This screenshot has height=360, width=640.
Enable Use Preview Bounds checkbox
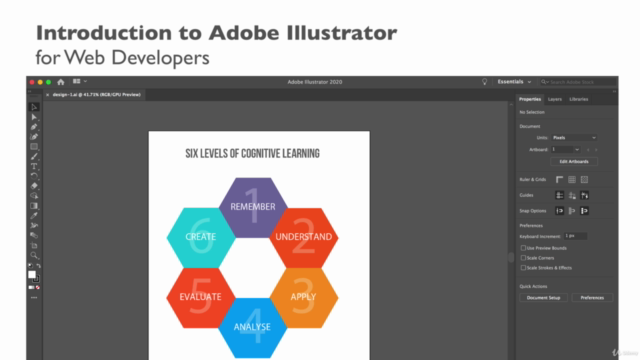[523, 248]
